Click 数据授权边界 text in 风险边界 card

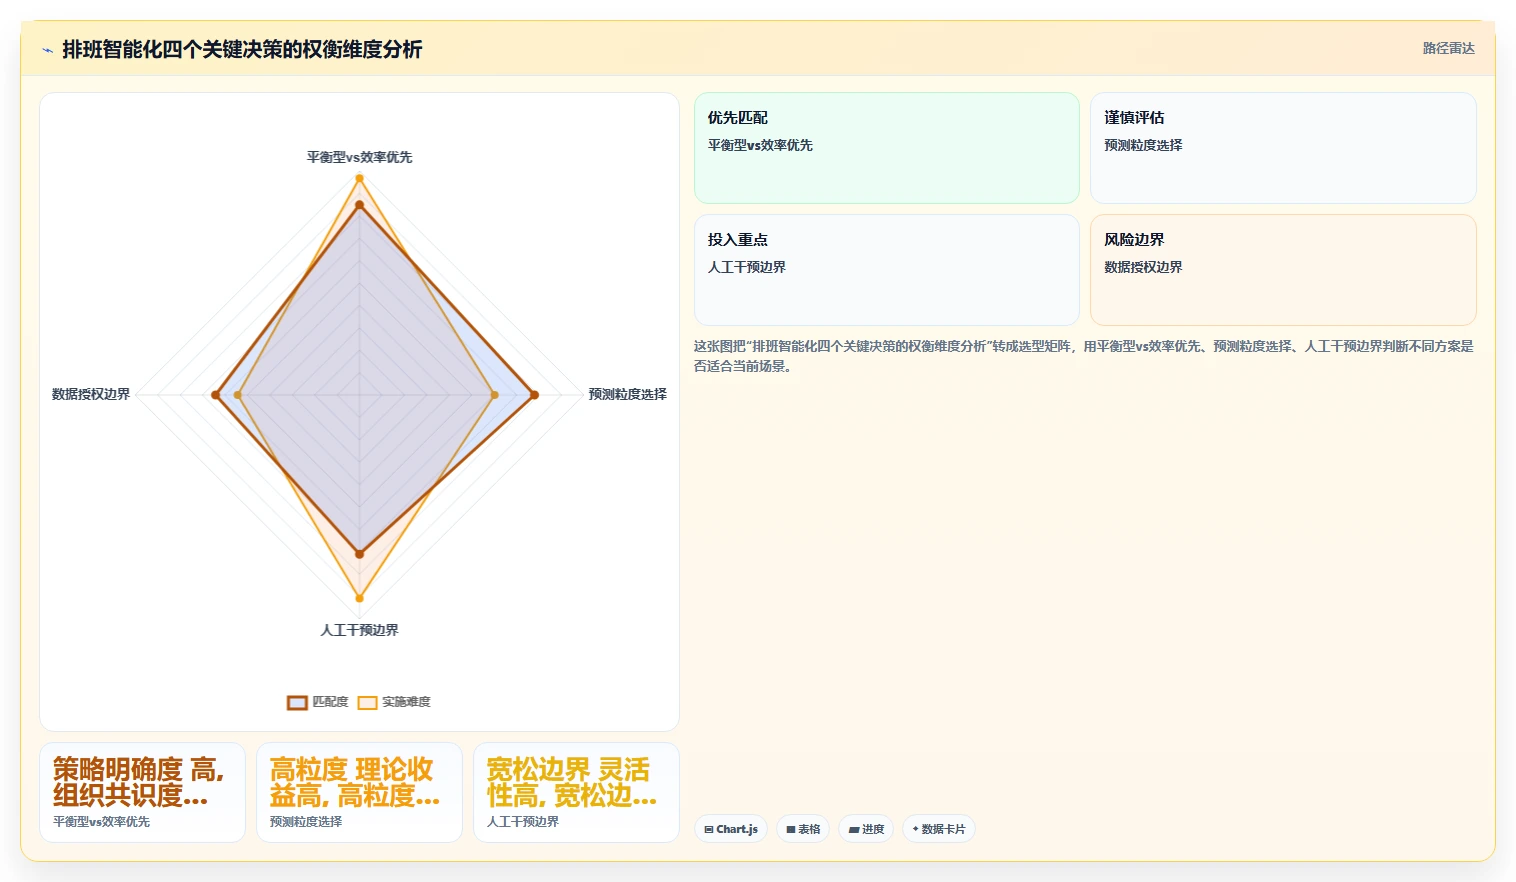1143,267
